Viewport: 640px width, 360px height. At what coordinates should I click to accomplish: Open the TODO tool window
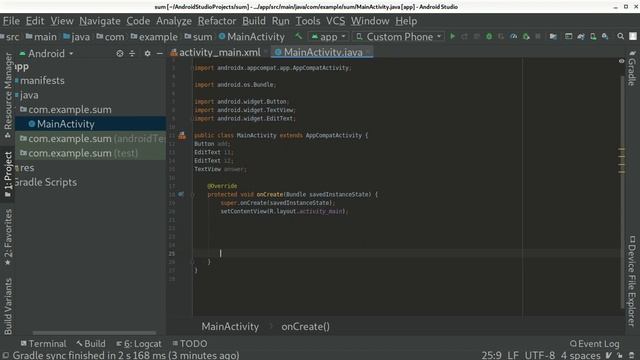(190, 344)
